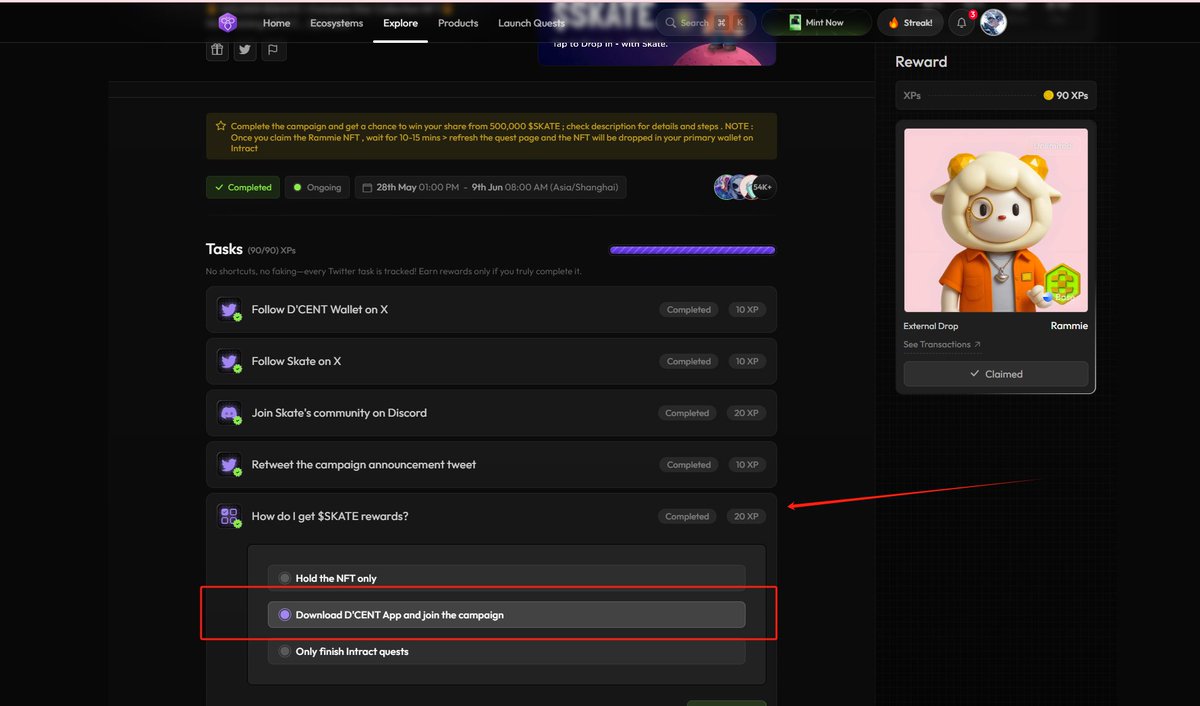Screen dimensions: 1200x706
Task: Click the magnifier icon in the search box
Action: coord(669,23)
